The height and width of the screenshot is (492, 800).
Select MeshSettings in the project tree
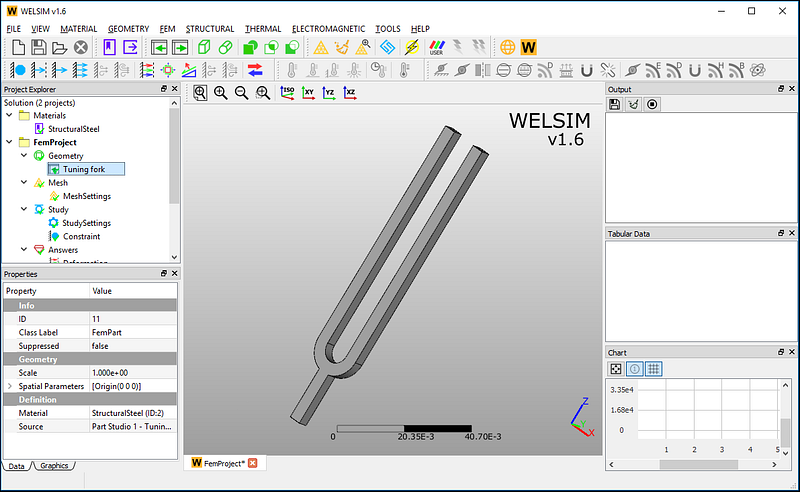[x=87, y=196]
